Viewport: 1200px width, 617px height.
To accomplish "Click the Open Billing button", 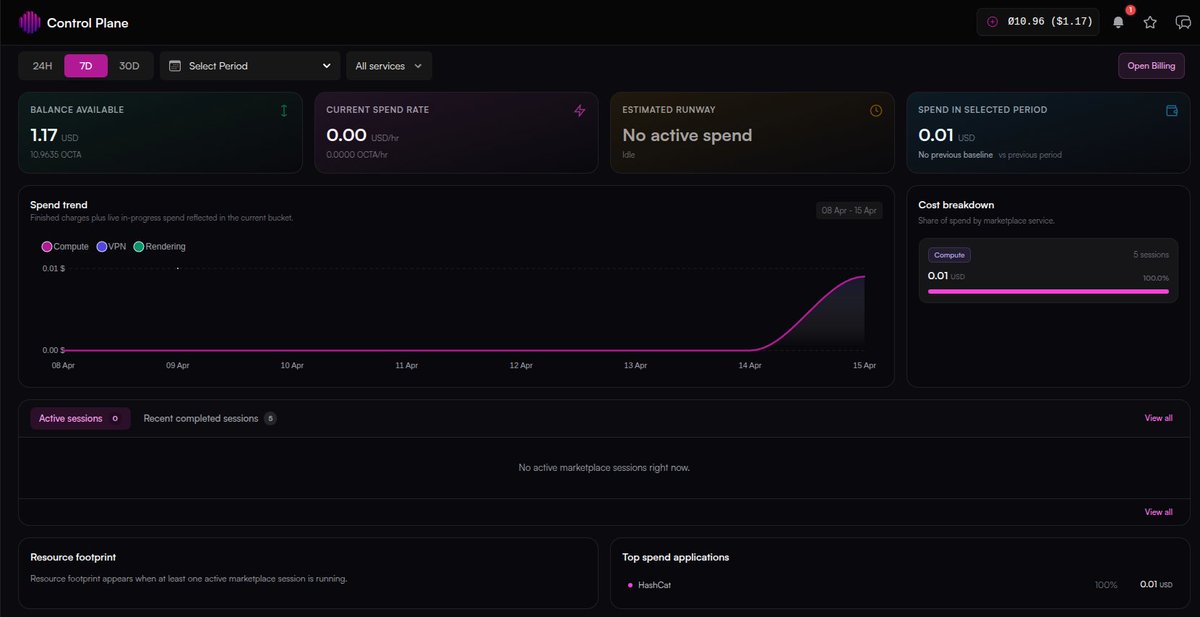I will pyautogui.click(x=1152, y=66).
